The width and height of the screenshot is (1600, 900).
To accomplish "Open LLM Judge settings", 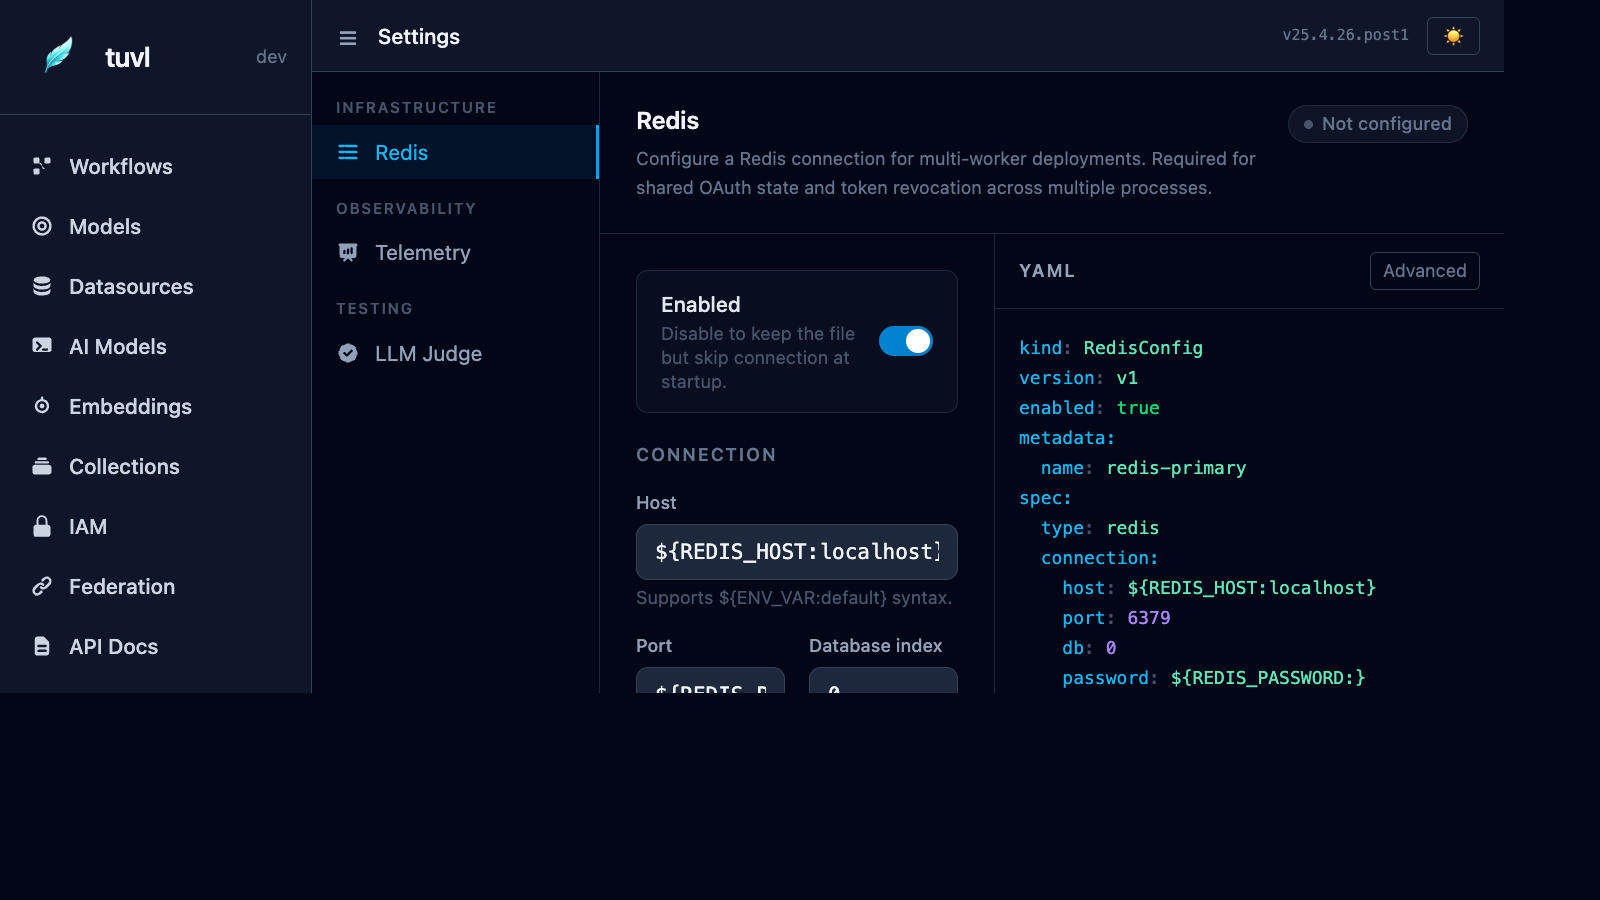I will 455,353.
